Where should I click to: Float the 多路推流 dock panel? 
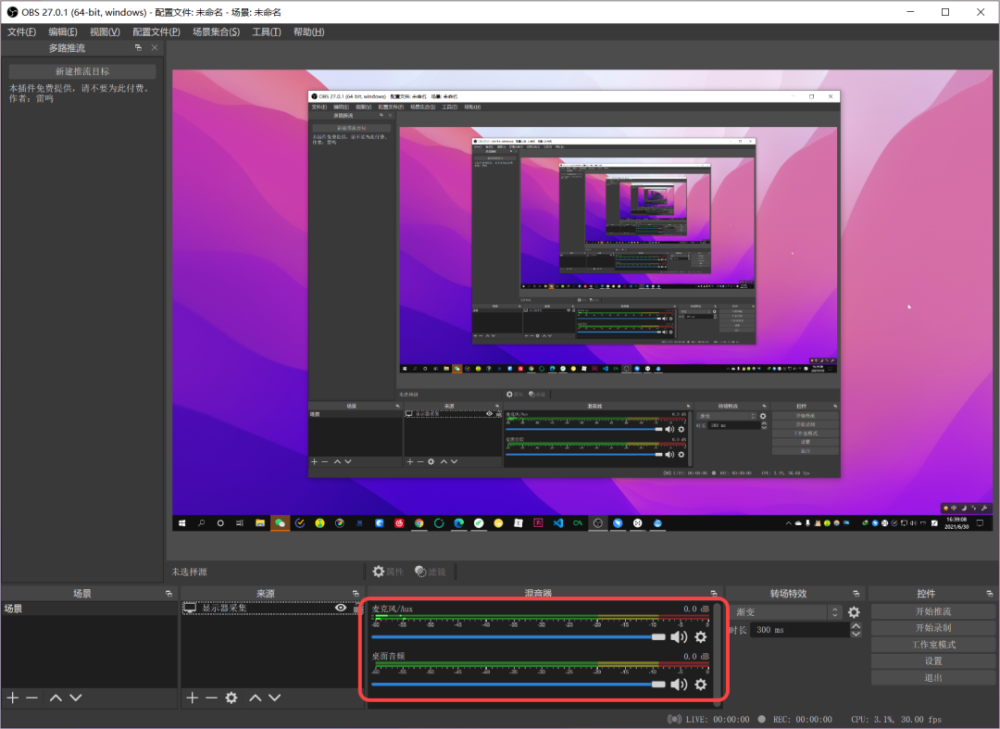[138, 48]
